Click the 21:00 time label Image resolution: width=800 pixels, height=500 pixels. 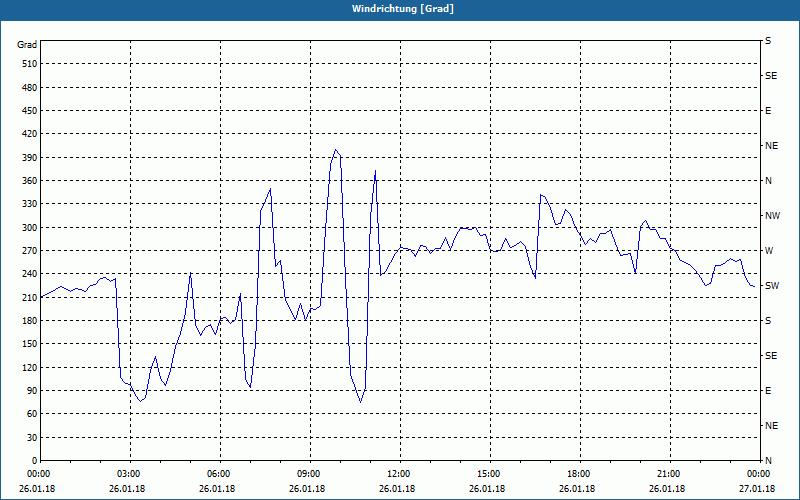(x=670, y=473)
